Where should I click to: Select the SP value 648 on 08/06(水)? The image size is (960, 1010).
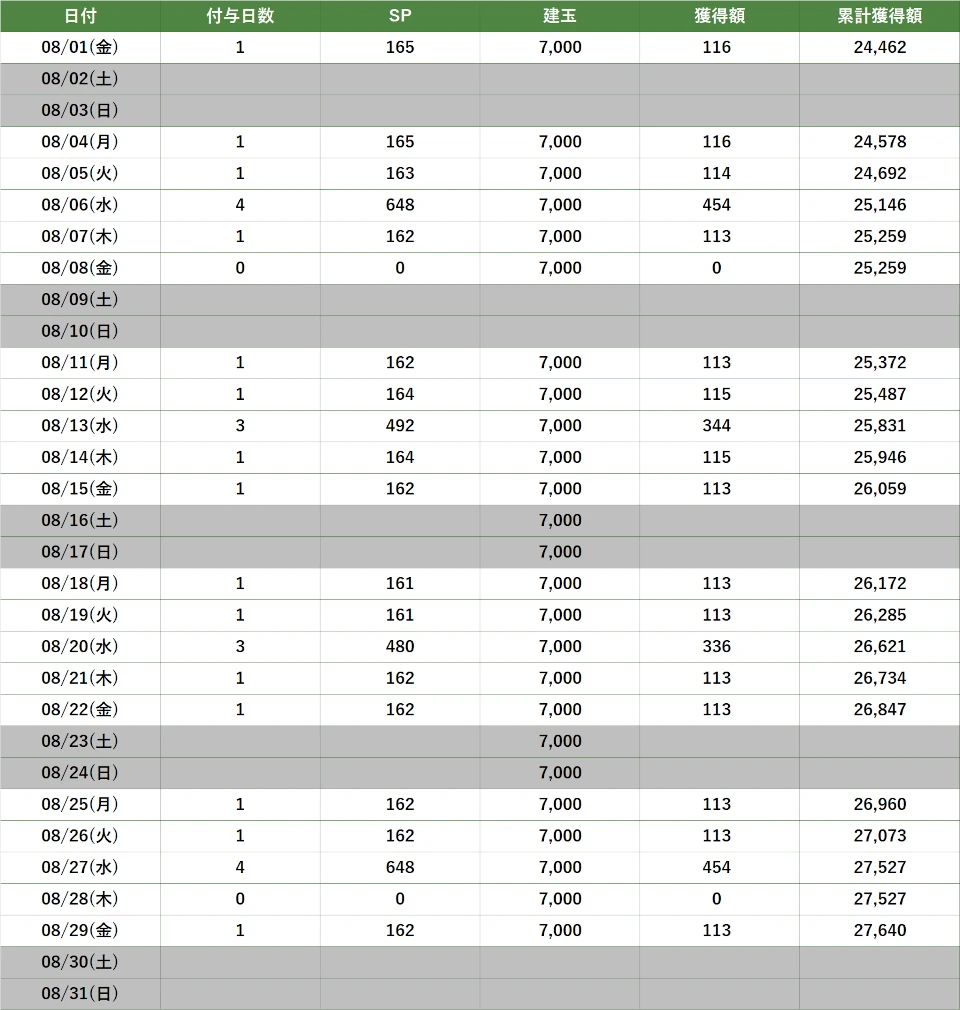point(400,205)
